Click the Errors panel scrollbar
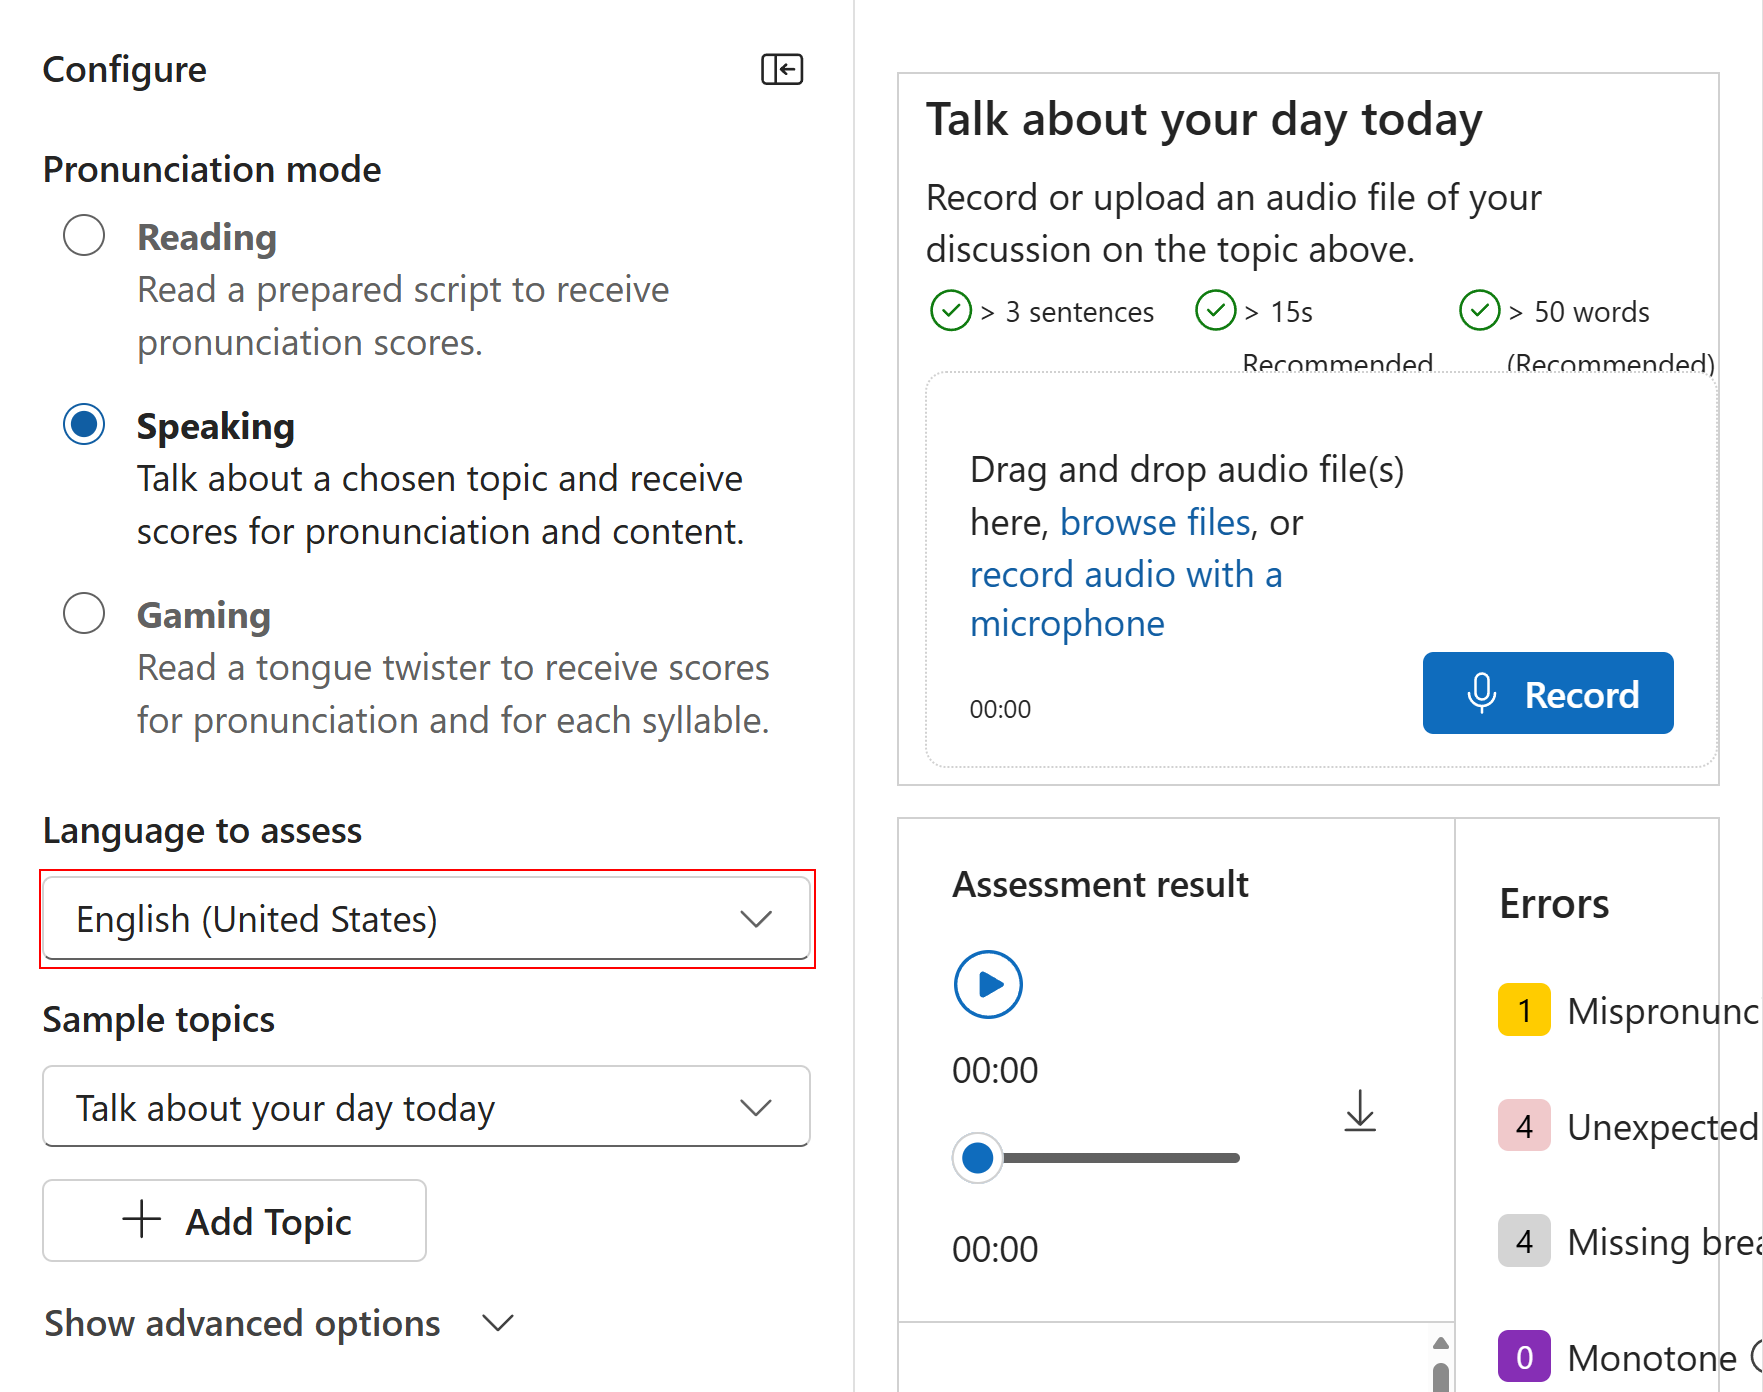 (1440, 1360)
